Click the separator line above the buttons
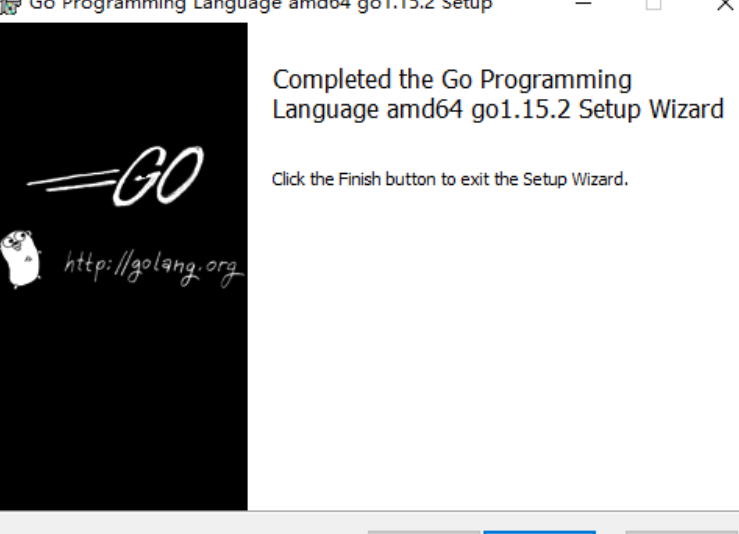 click(x=370, y=511)
